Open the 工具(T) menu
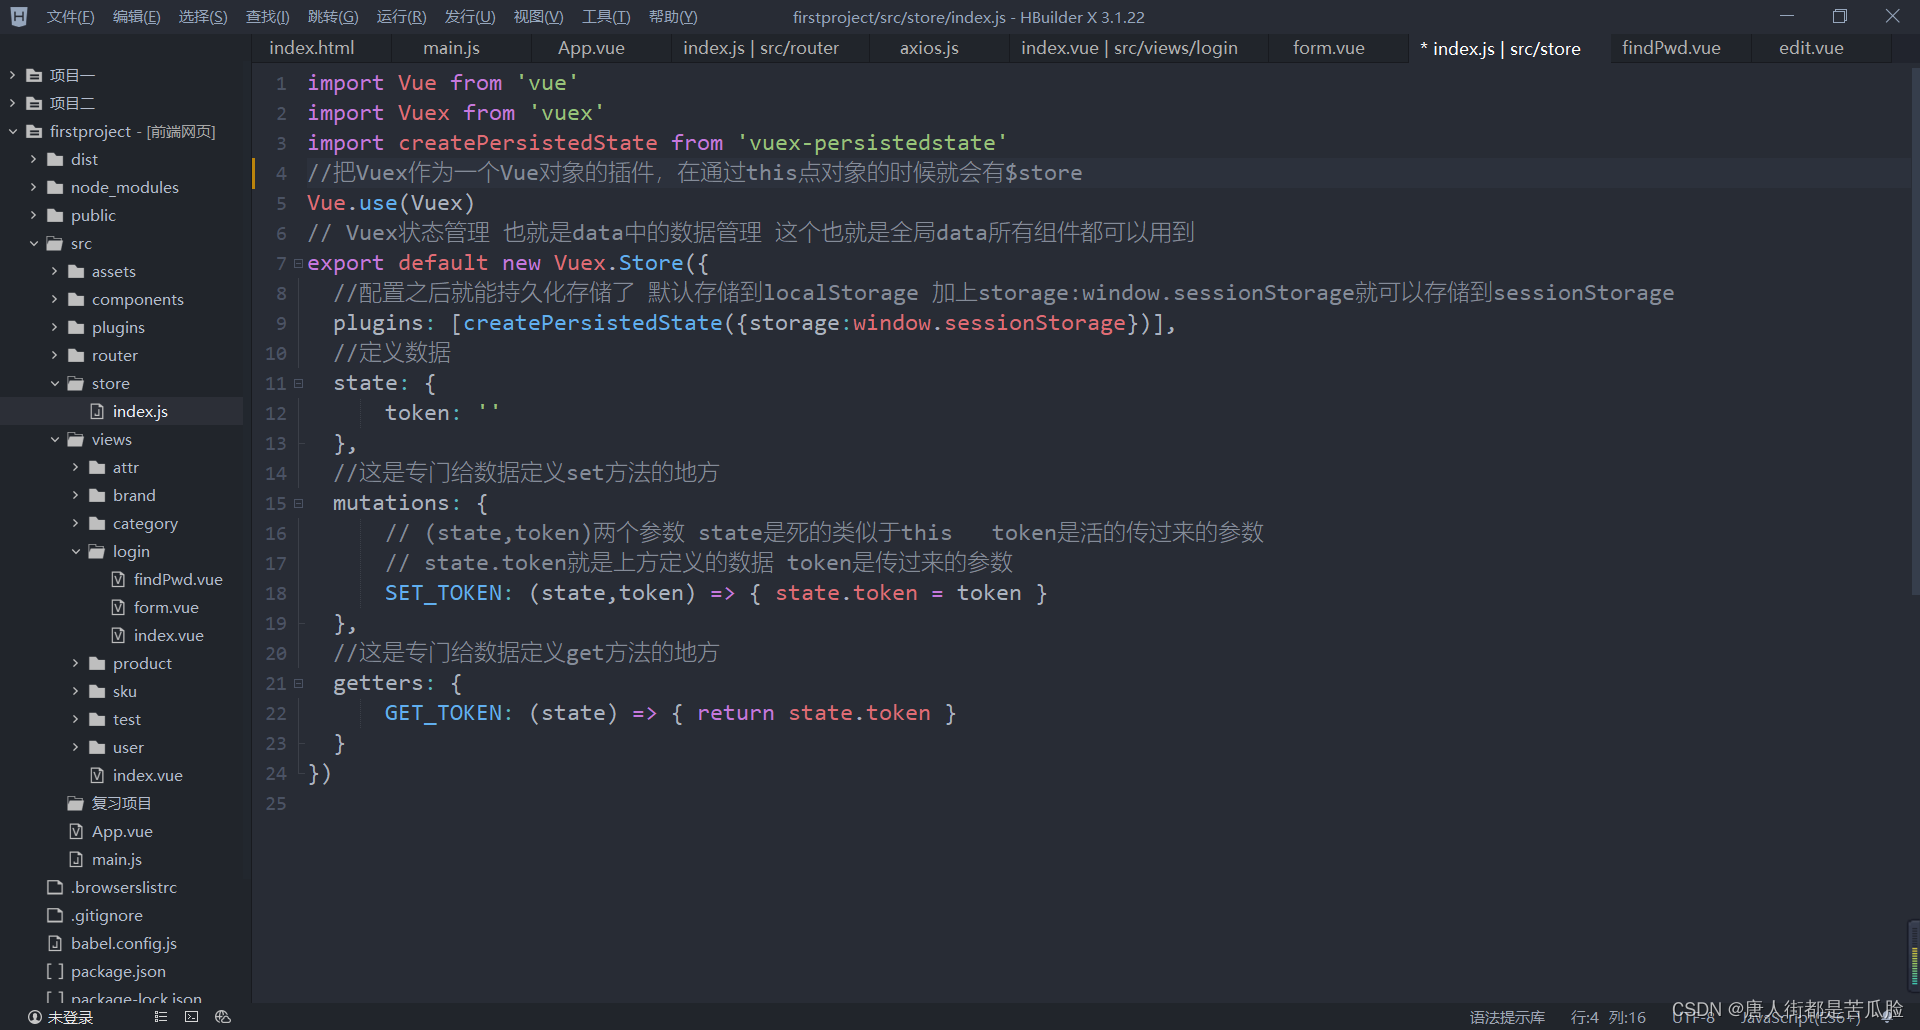Image resolution: width=1920 pixels, height=1030 pixels. coord(606,17)
